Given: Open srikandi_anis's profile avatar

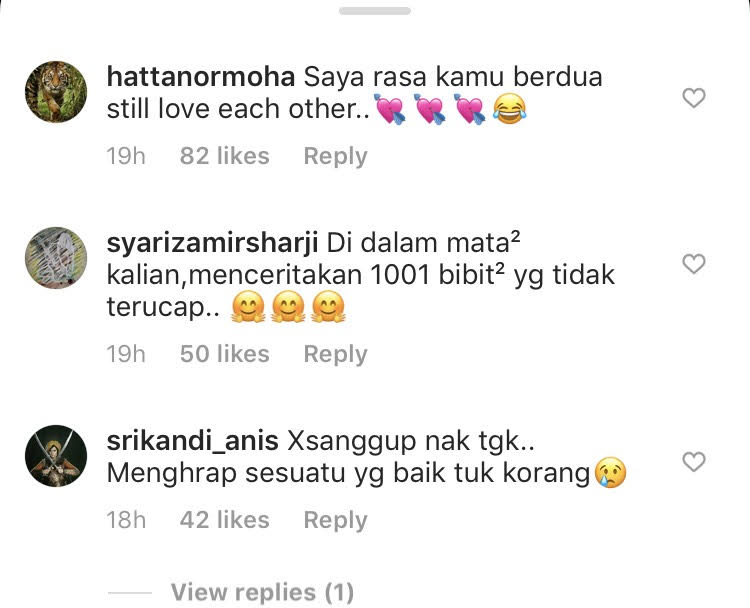Looking at the screenshot, I should click(x=56, y=455).
